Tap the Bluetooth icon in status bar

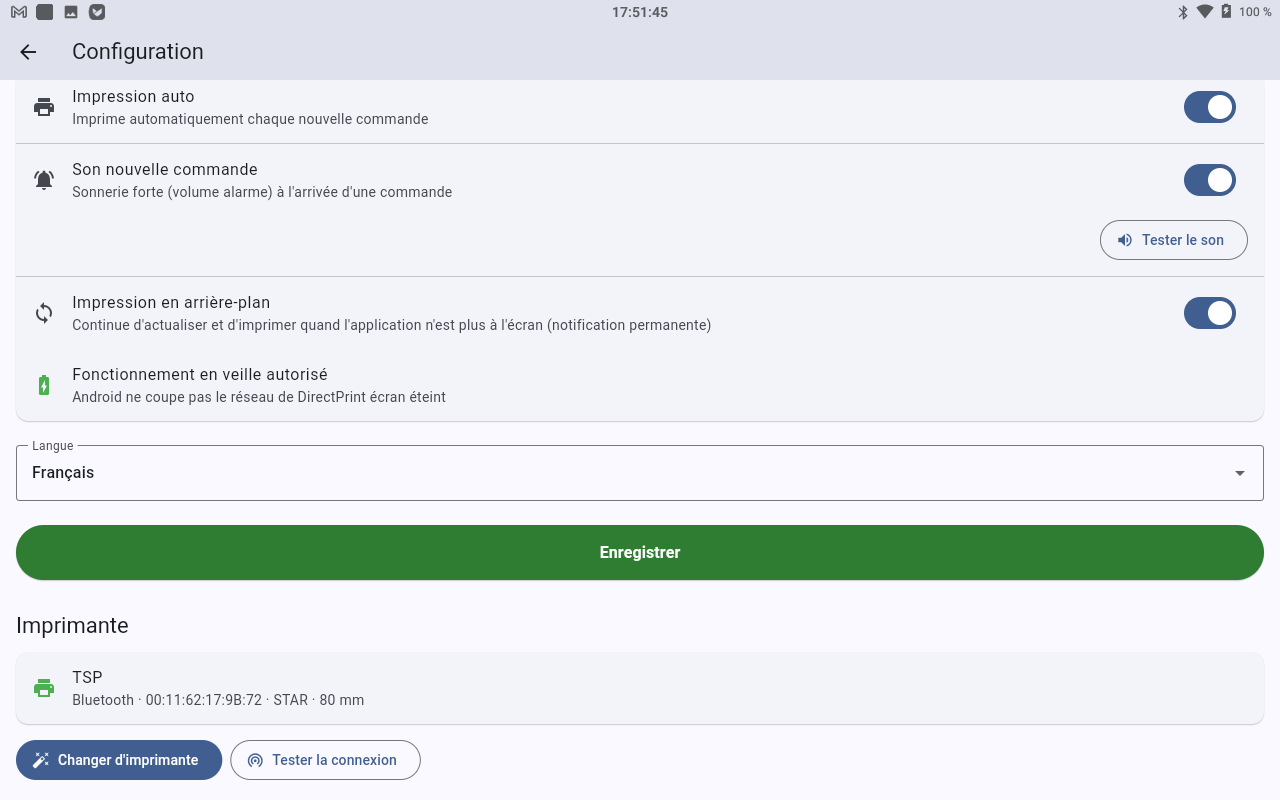point(1182,12)
